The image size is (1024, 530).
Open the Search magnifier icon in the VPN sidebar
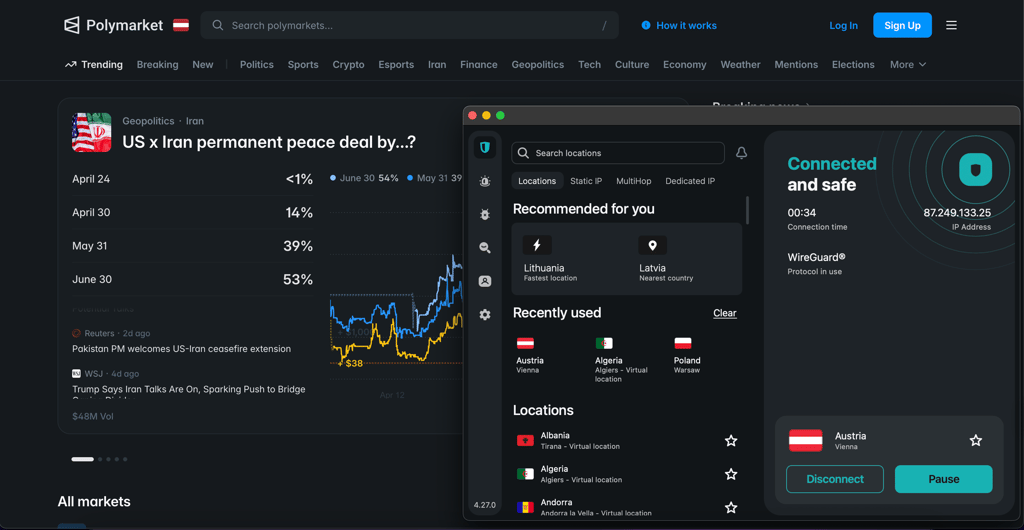point(485,247)
